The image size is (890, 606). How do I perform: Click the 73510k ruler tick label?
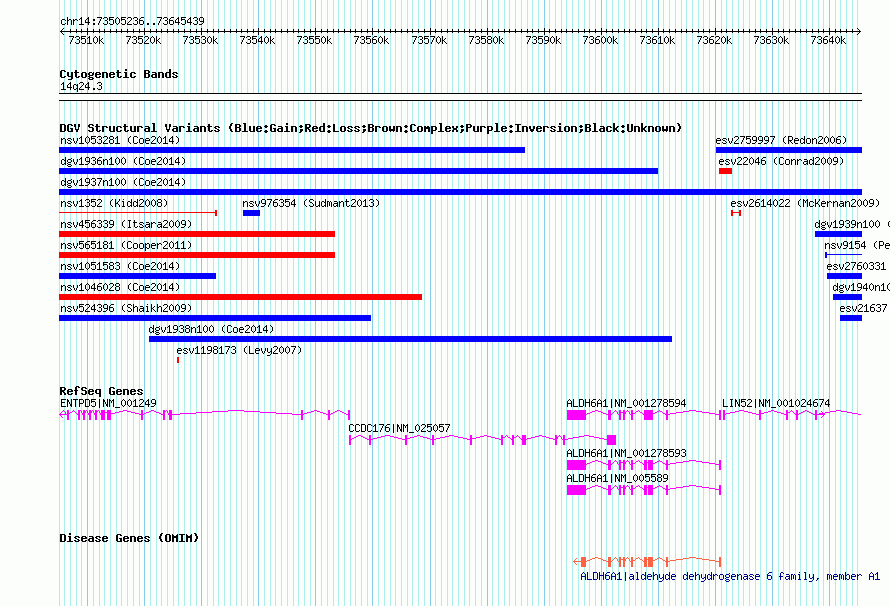[86, 40]
